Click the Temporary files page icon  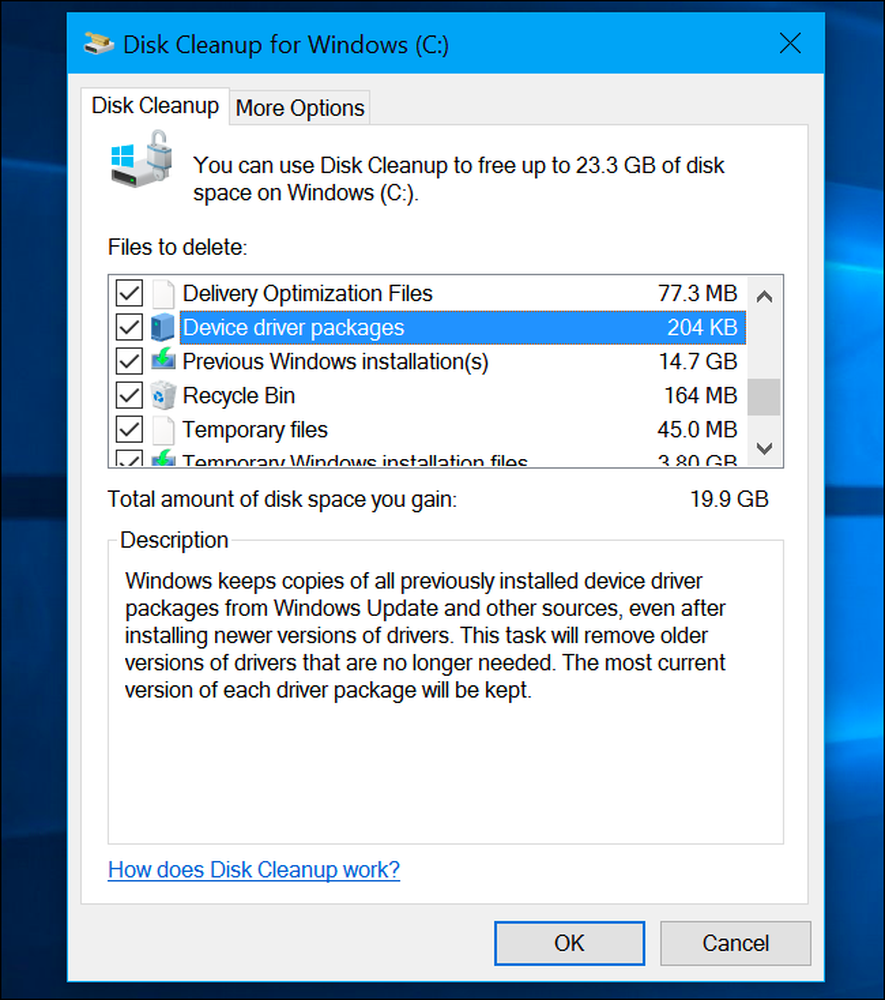[x=163, y=430]
